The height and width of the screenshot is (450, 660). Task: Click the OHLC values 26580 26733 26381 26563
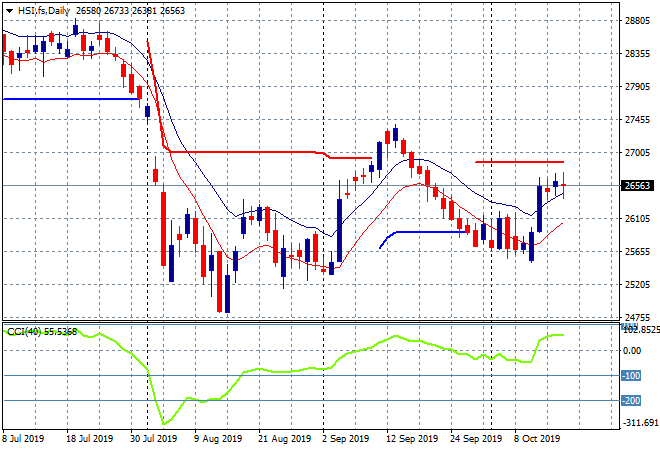click(x=130, y=11)
